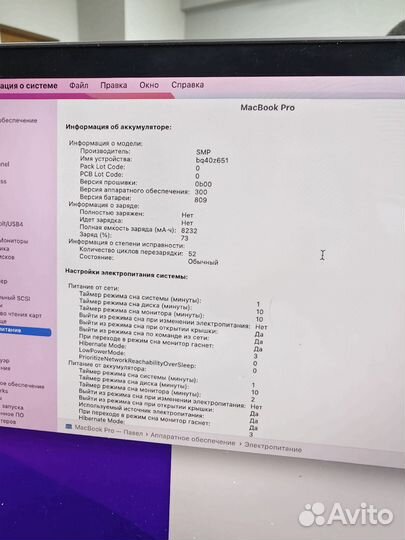Open the Файл menu

(79, 85)
